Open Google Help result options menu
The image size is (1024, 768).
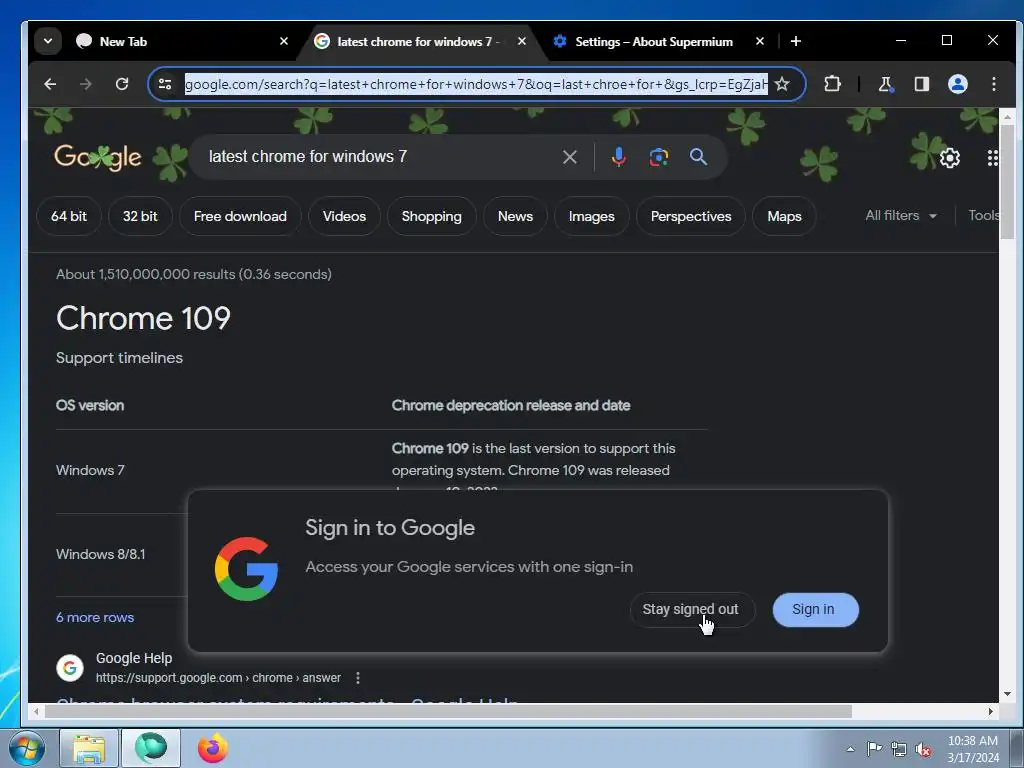click(357, 678)
